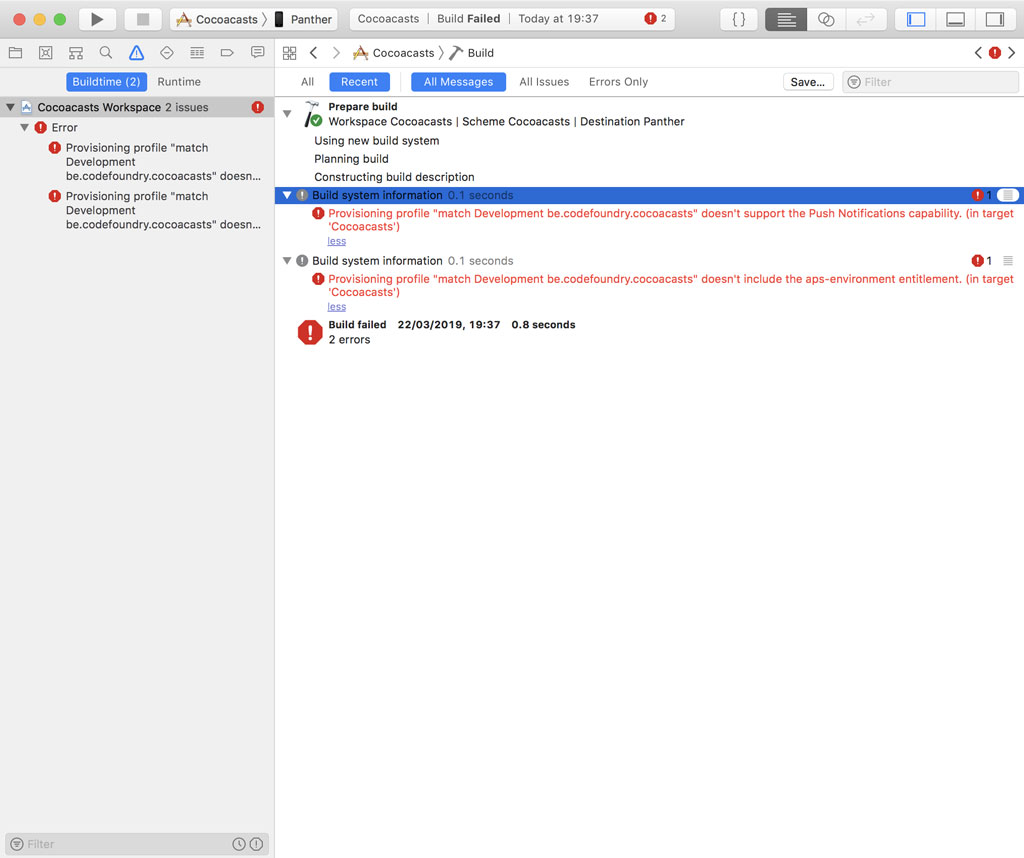Click the 'less' link under Push Notifications error
Screen dimensions: 1024x858
[x=337, y=241]
